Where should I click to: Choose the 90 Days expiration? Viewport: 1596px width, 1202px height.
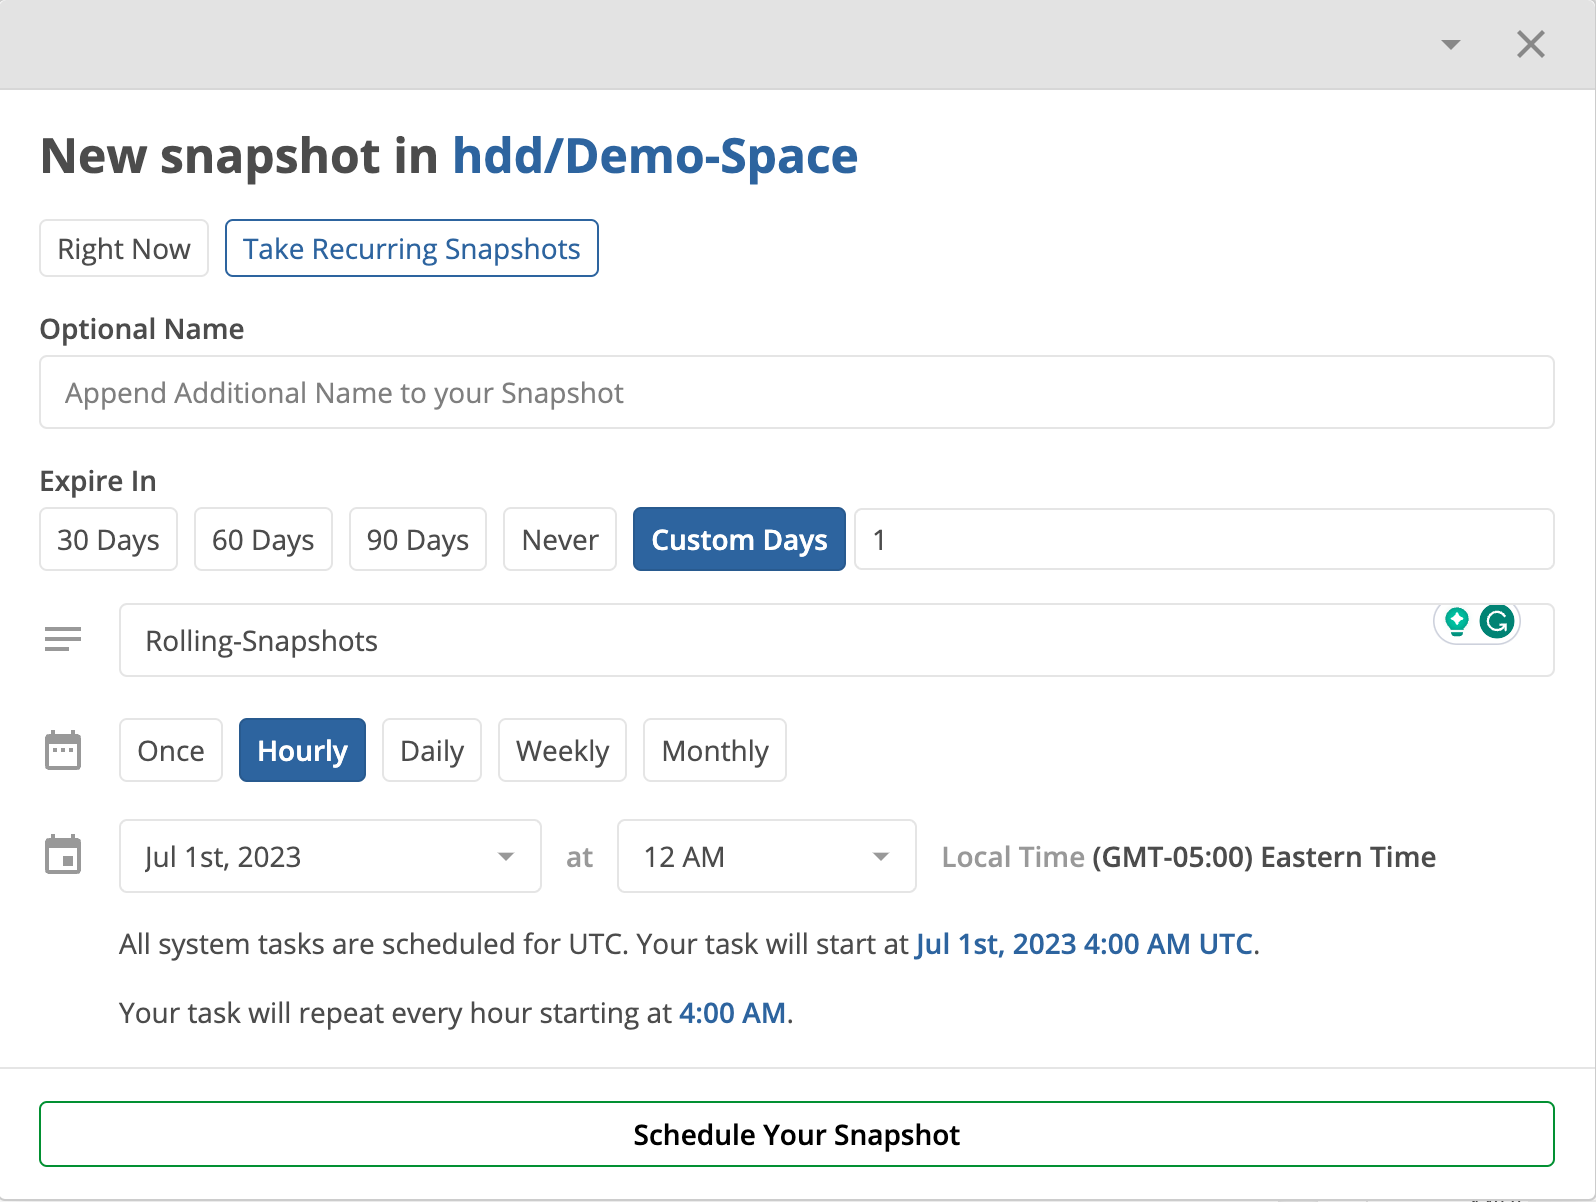click(x=418, y=539)
